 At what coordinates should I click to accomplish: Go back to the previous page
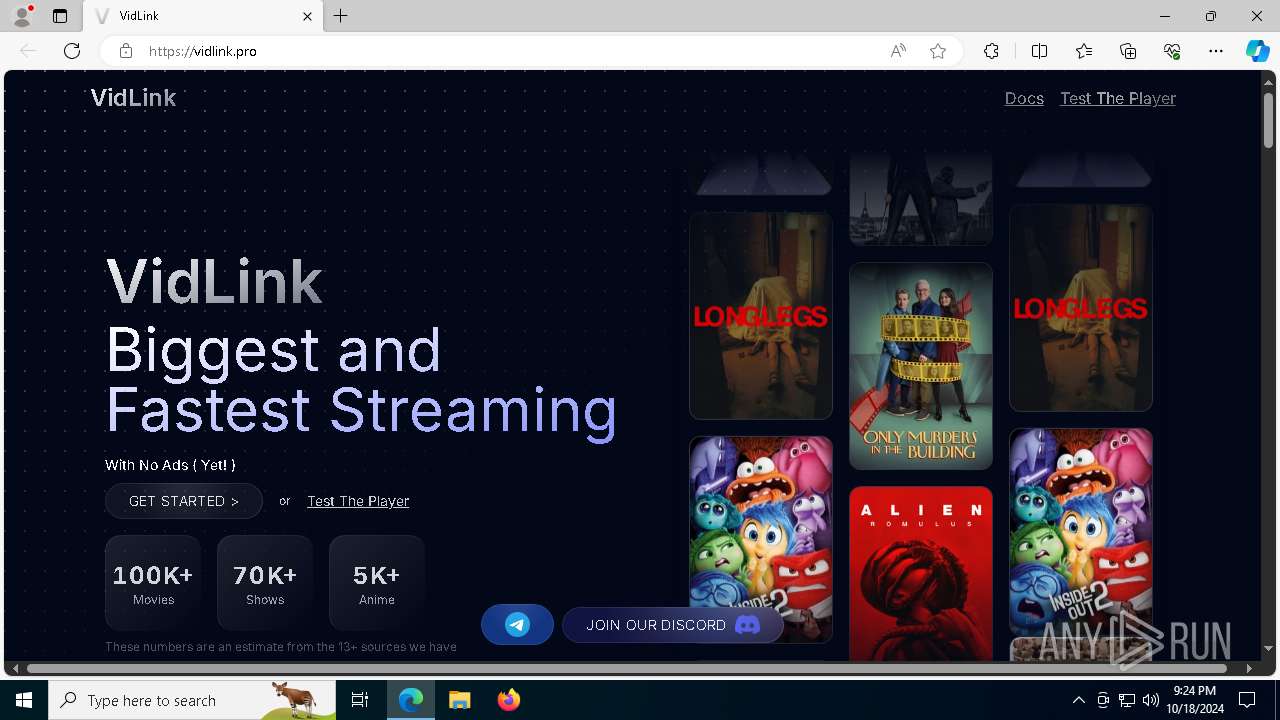(x=28, y=51)
